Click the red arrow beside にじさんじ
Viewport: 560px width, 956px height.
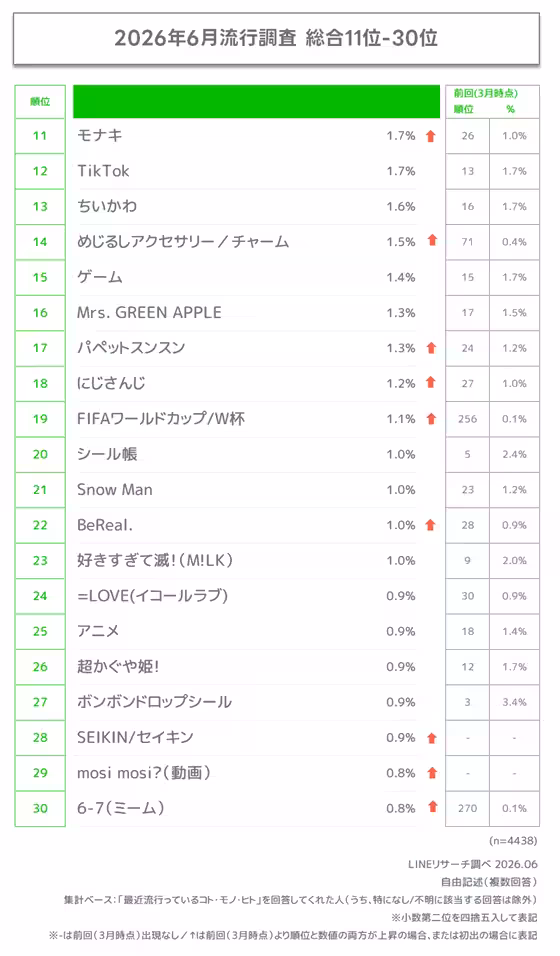coord(431,382)
